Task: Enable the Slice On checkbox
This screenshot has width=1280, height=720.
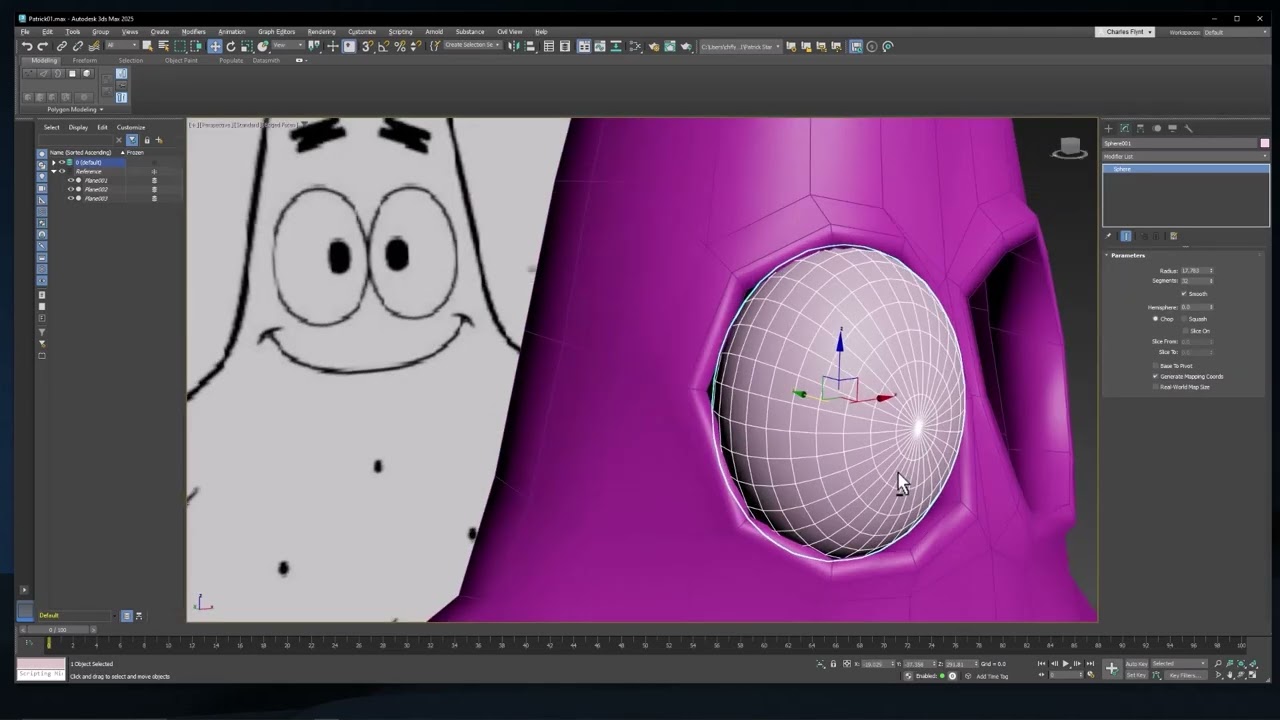Action: (1186, 331)
